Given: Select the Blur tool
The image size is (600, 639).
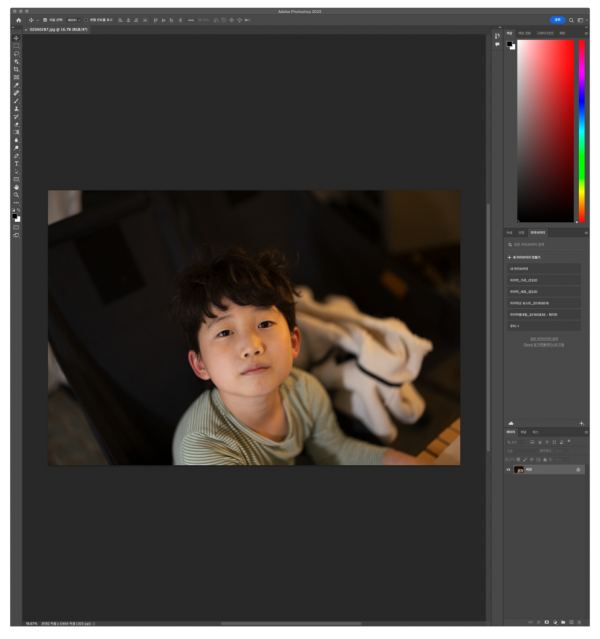Looking at the screenshot, I should 16,140.
